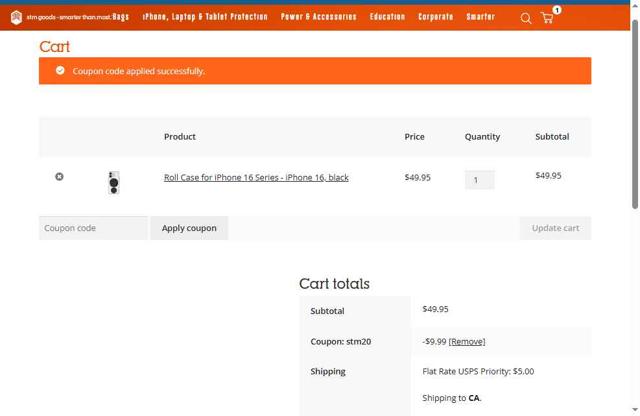The height and width of the screenshot is (416, 640).
Task: Click the 'Coupon code applied successfully.' message
Action: click(138, 71)
